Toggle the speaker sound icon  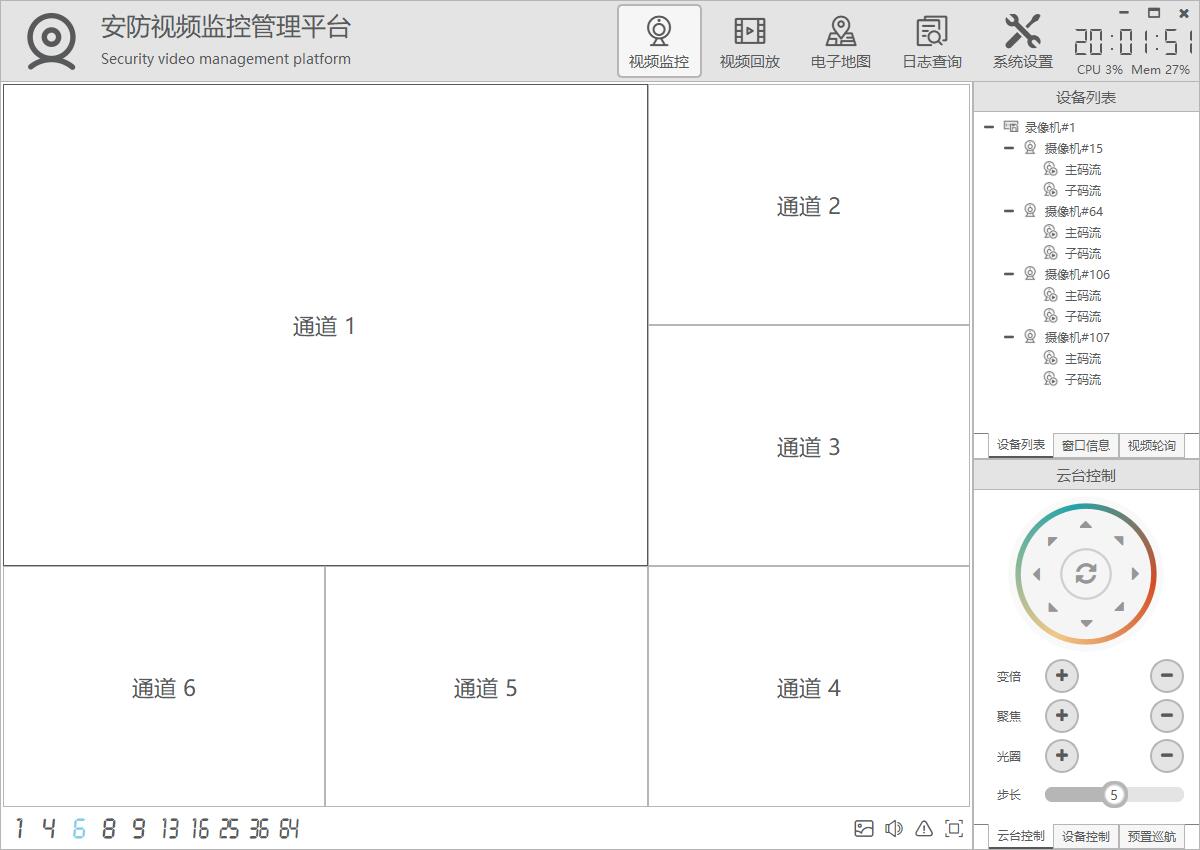point(894,828)
